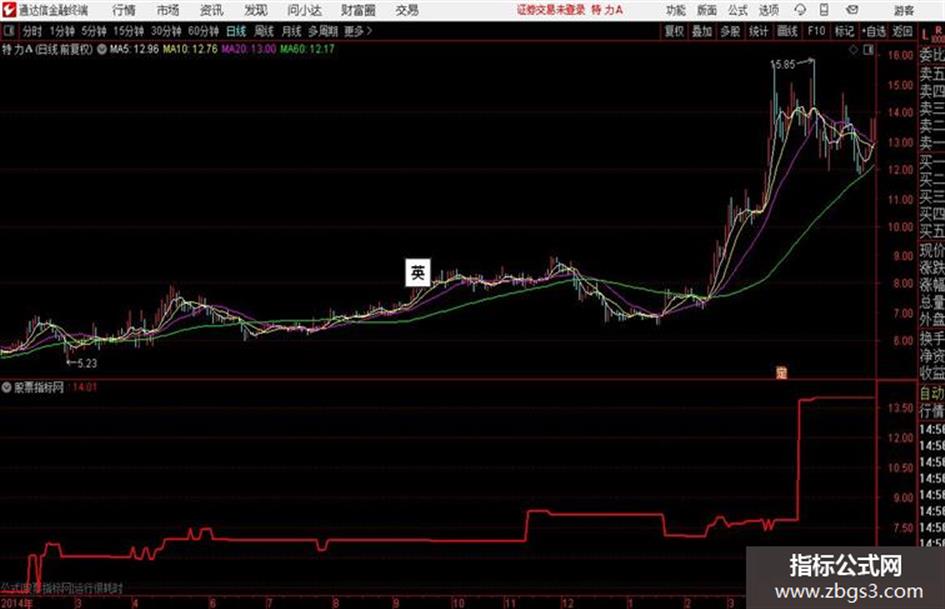Click the 股票指标网 indicator name
This screenshot has height=609, width=945.
coord(39,387)
